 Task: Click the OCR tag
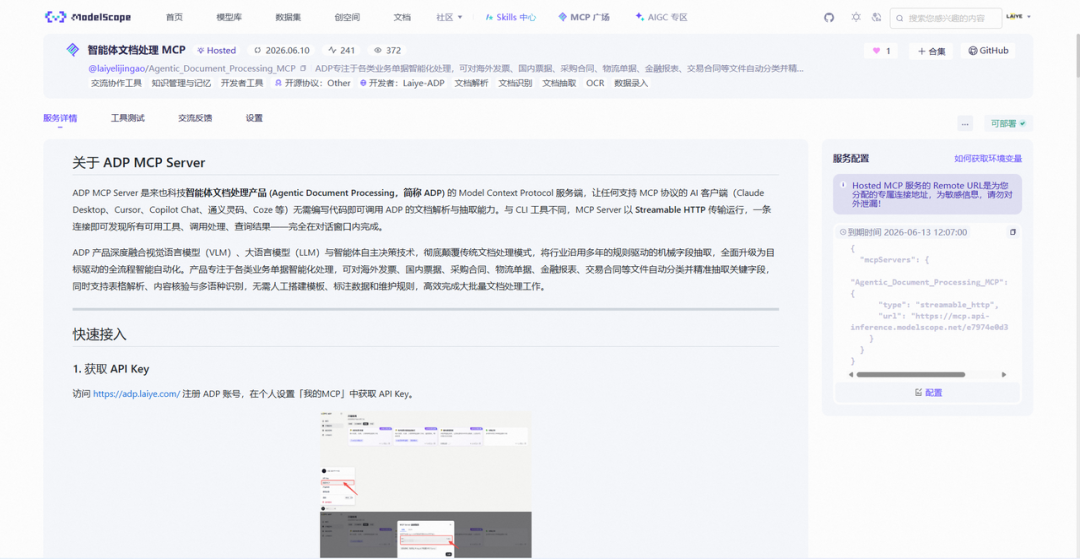coord(595,83)
